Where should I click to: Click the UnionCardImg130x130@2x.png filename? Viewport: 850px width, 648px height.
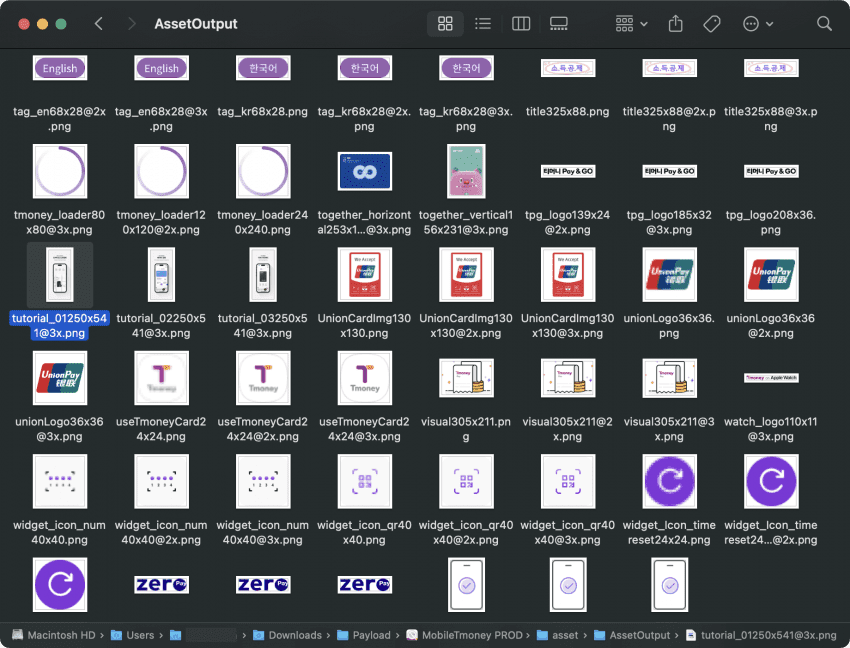(466, 325)
